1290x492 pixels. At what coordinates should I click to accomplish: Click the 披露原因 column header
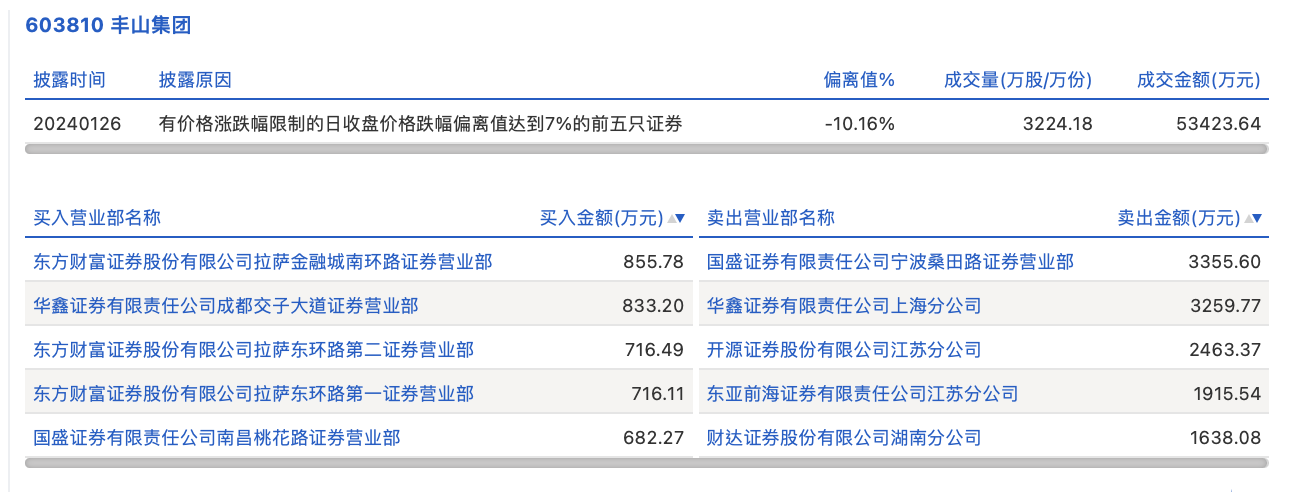point(195,80)
